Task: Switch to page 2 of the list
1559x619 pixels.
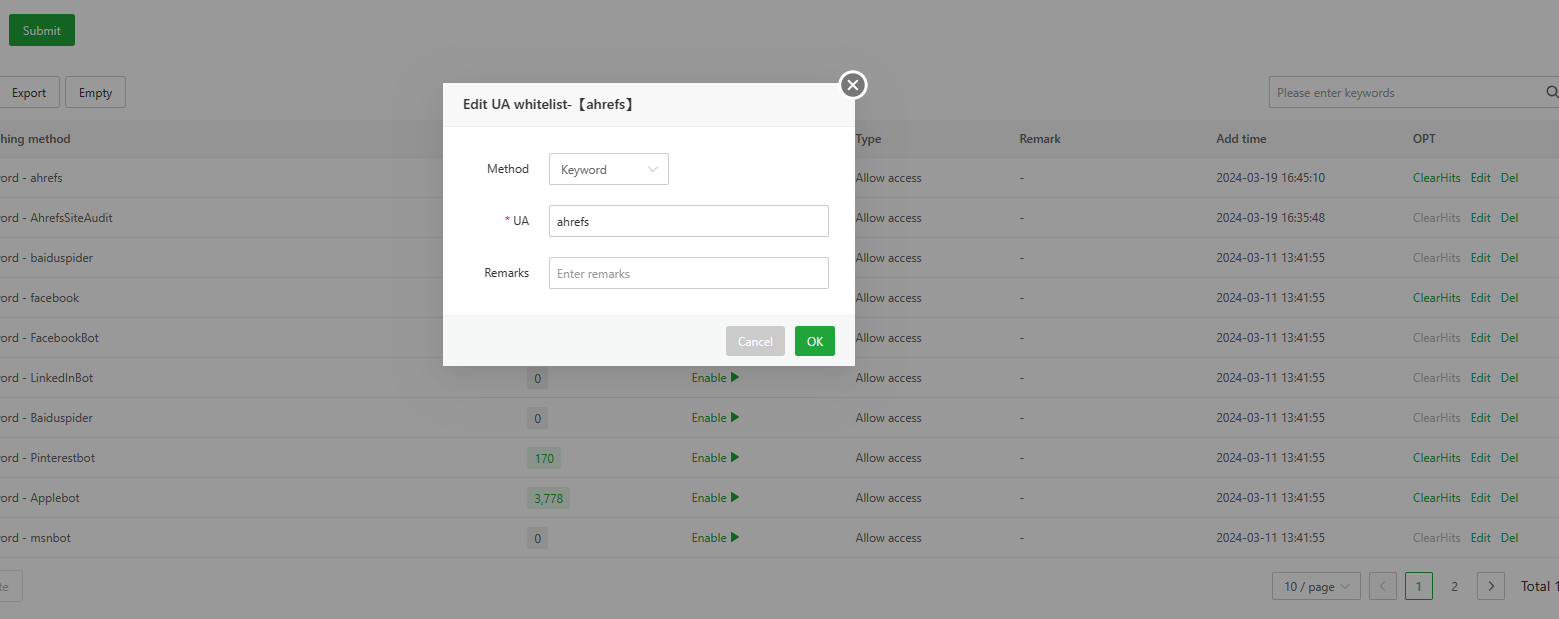Action: click(x=1455, y=586)
